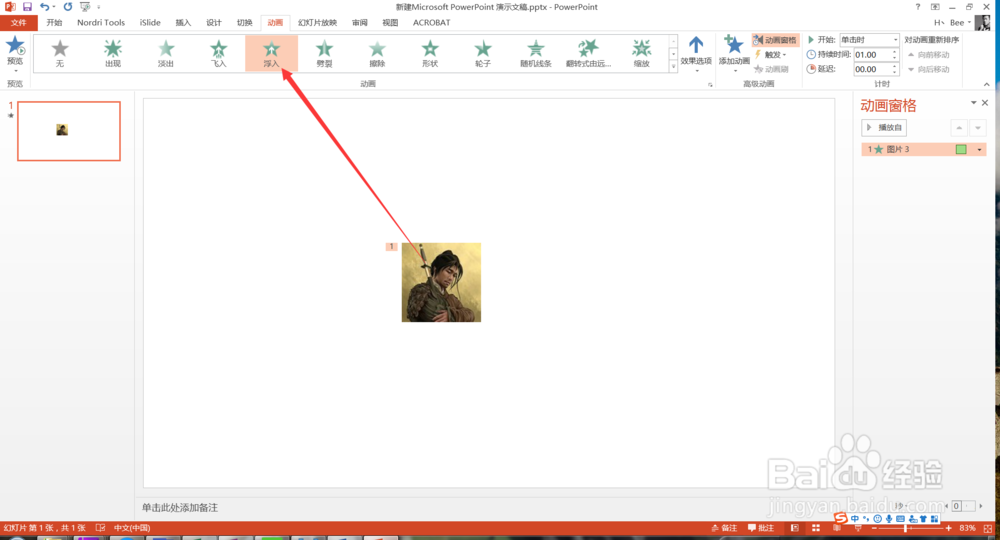Select the slide 1 thumbnail
1000x540 pixels.
pos(69,131)
